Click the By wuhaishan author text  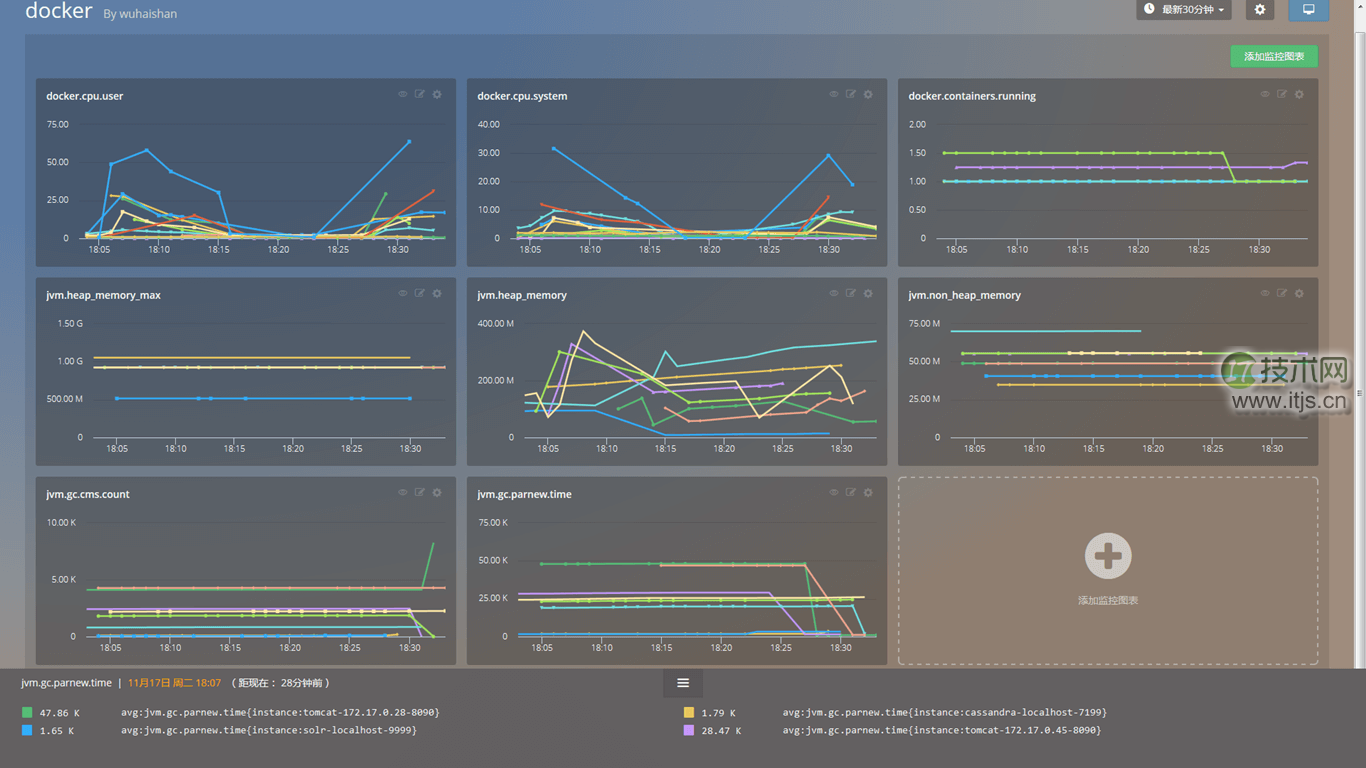click(x=140, y=14)
